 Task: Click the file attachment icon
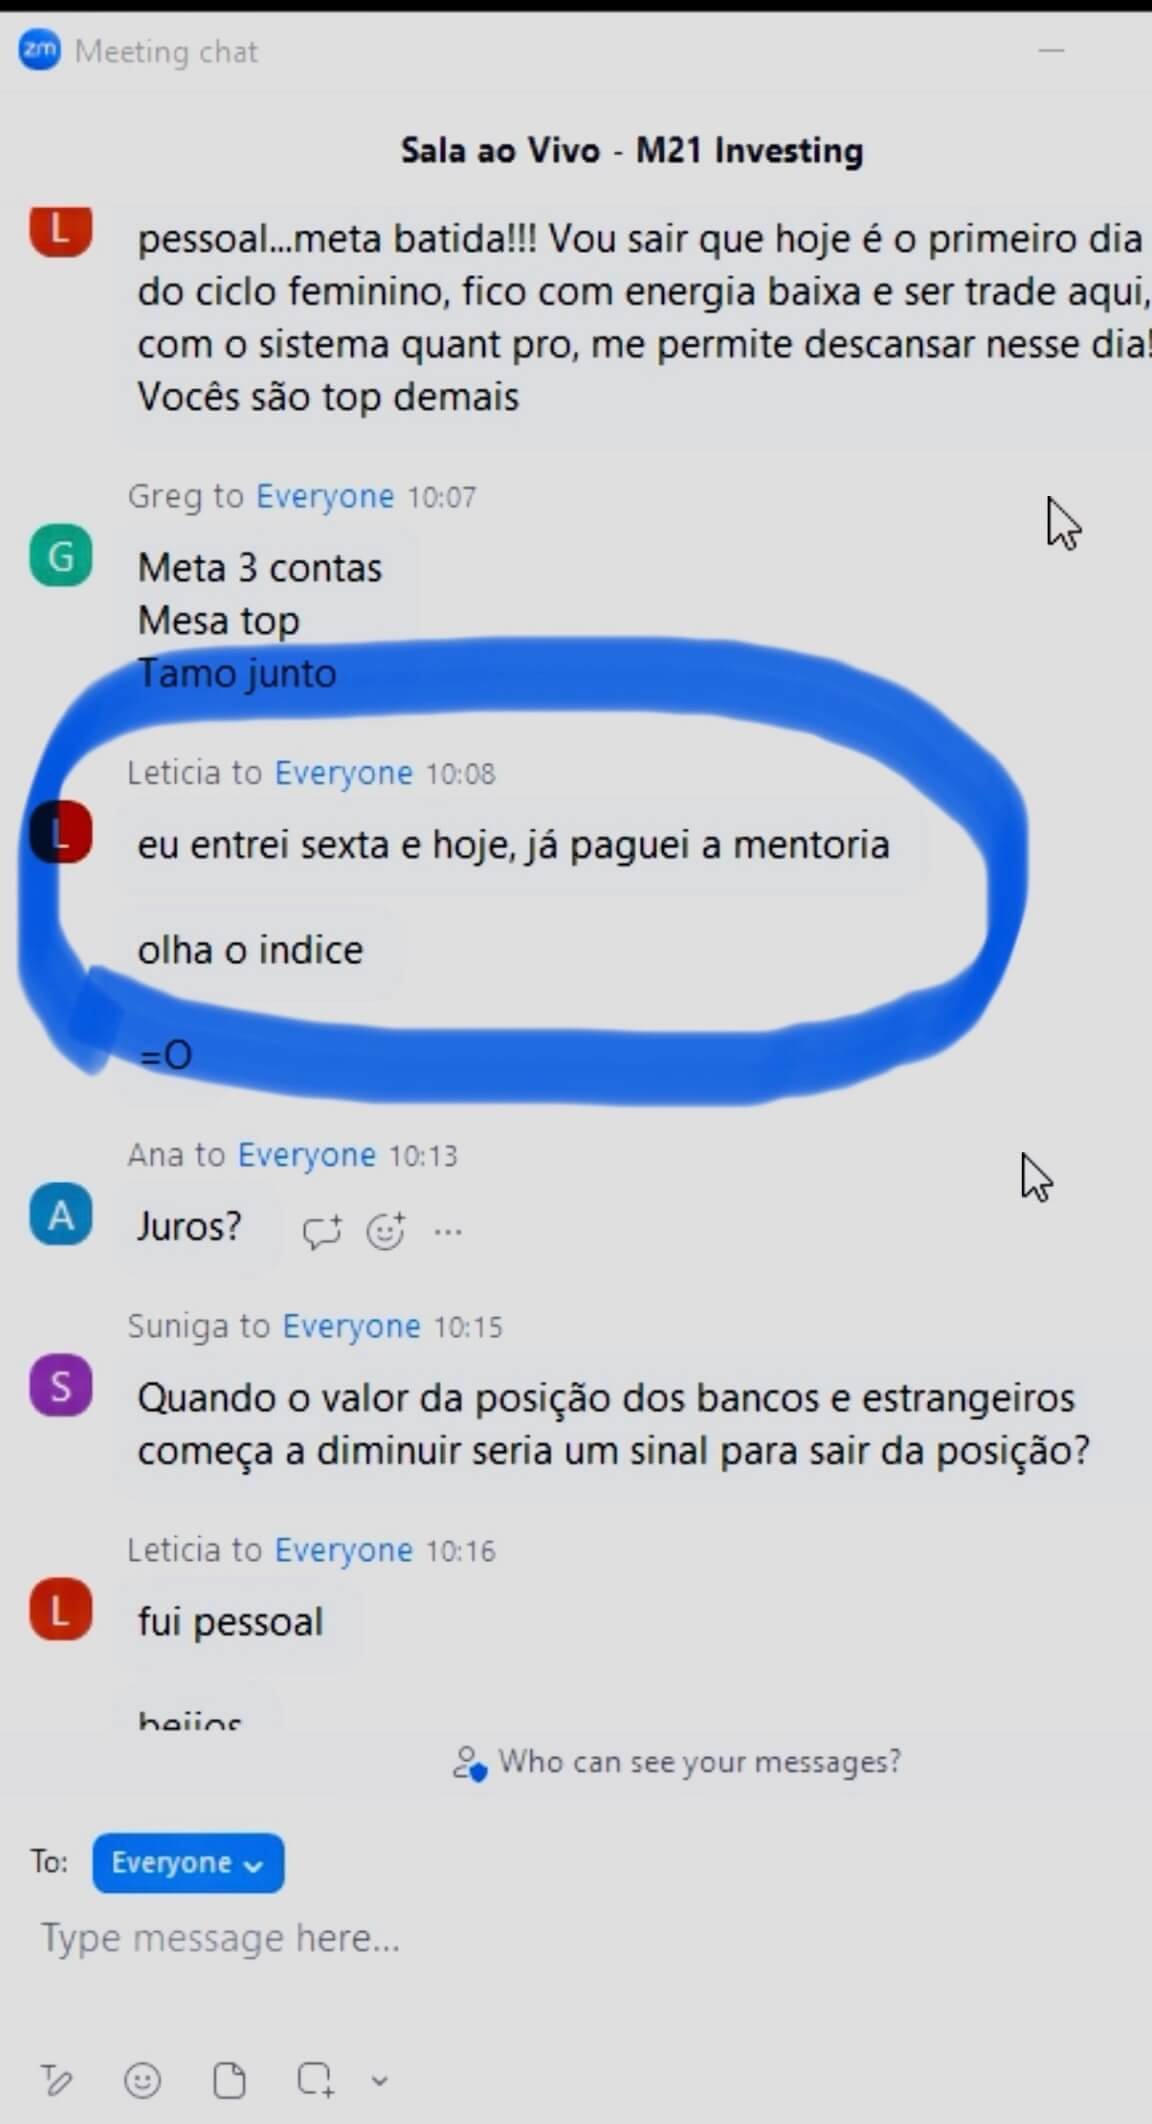click(x=229, y=2080)
